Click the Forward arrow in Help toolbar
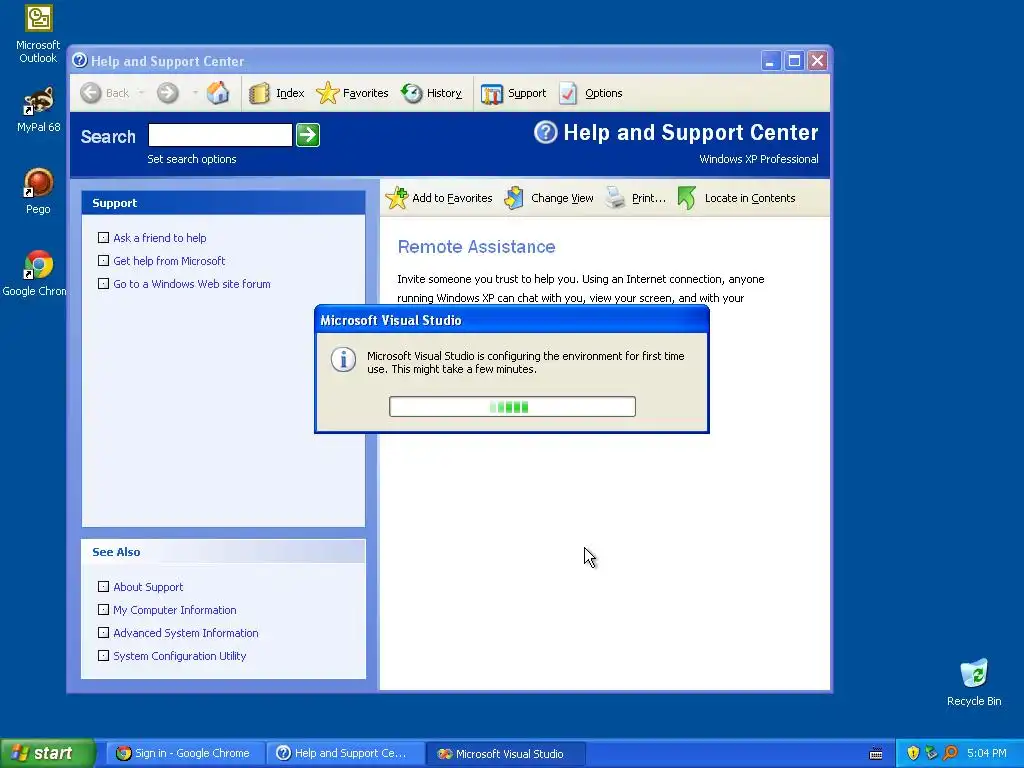Screen dimensions: 1024x768 (168, 93)
